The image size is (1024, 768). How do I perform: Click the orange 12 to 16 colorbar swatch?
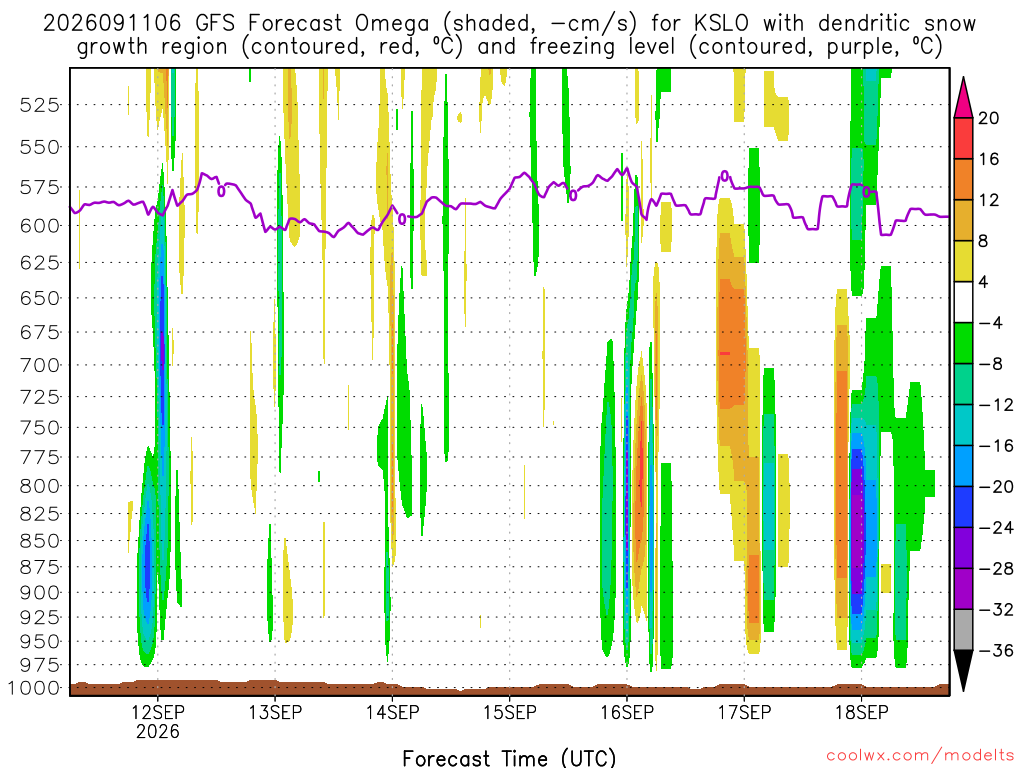(963, 180)
